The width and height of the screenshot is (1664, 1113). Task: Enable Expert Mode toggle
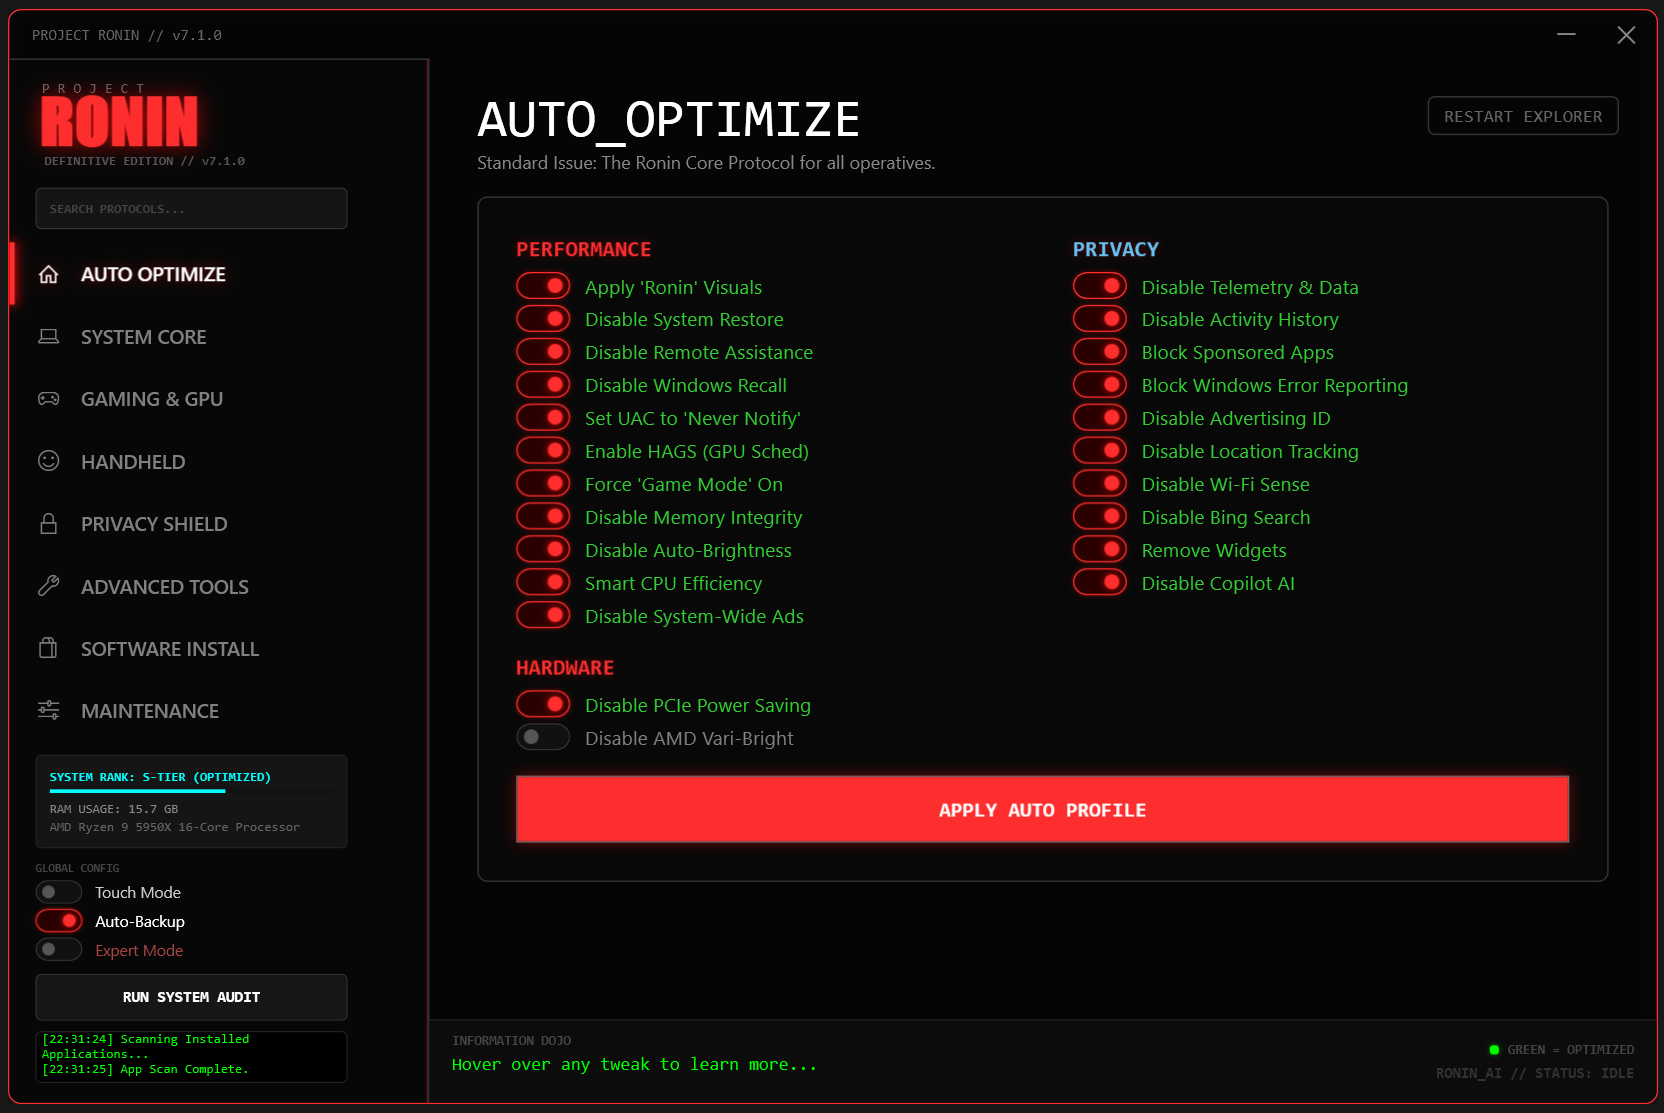(59, 950)
